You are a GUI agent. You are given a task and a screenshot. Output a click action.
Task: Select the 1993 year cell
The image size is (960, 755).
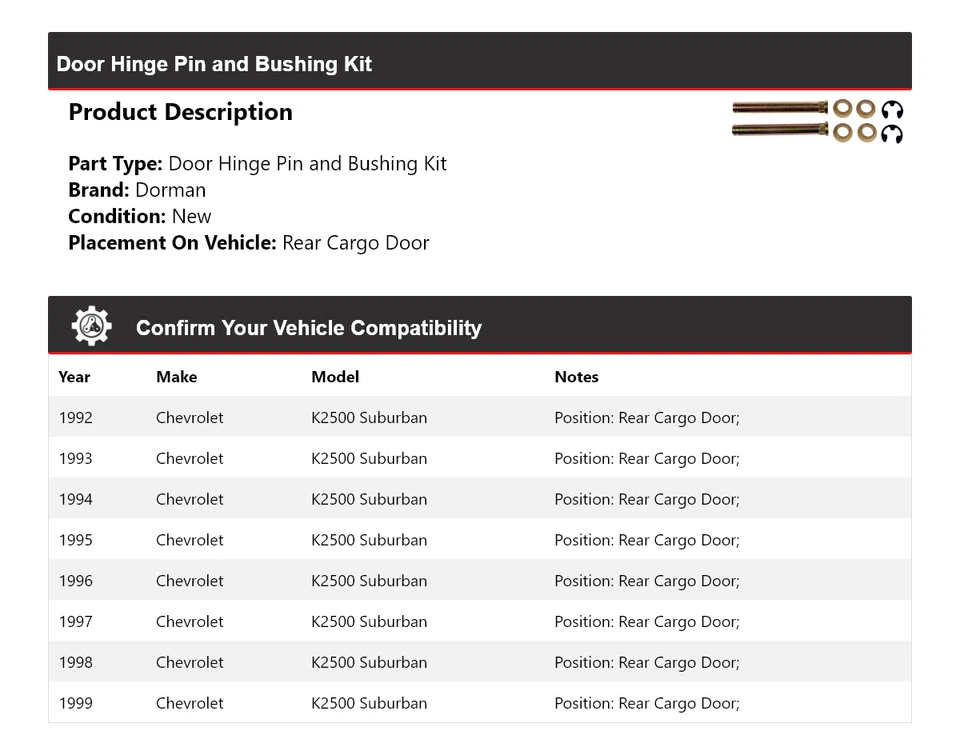click(x=75, y=459)
